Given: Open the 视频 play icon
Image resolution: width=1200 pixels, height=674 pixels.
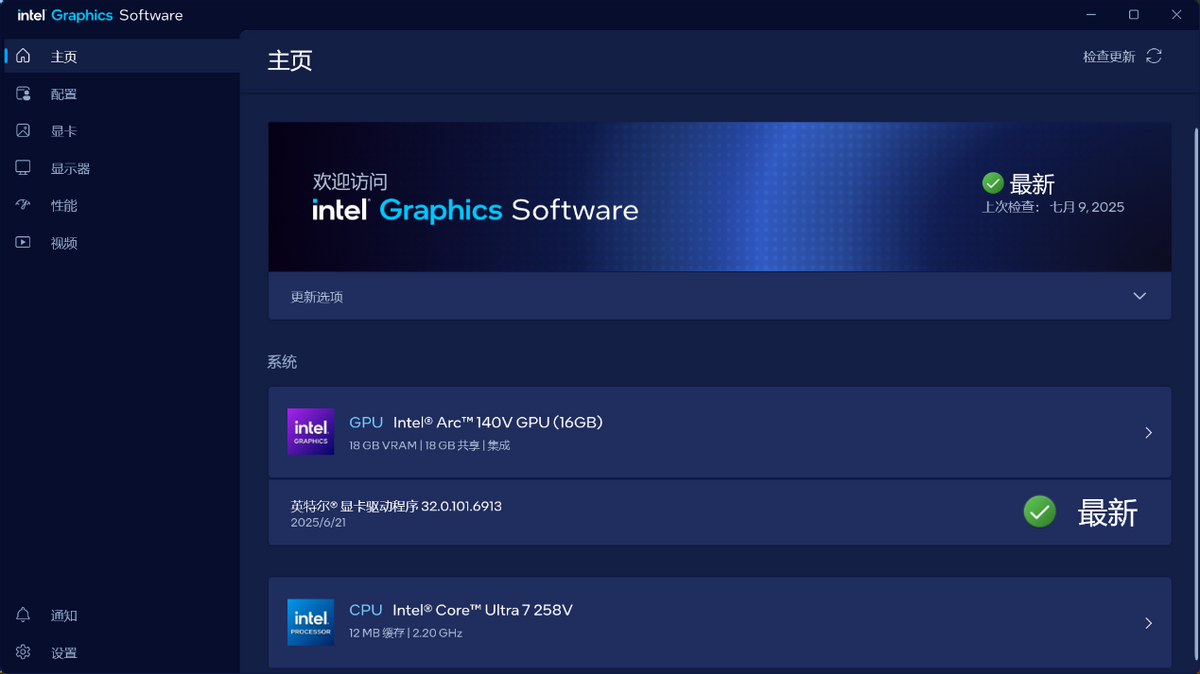Looking at the screenshot, I should coord(23,242).
